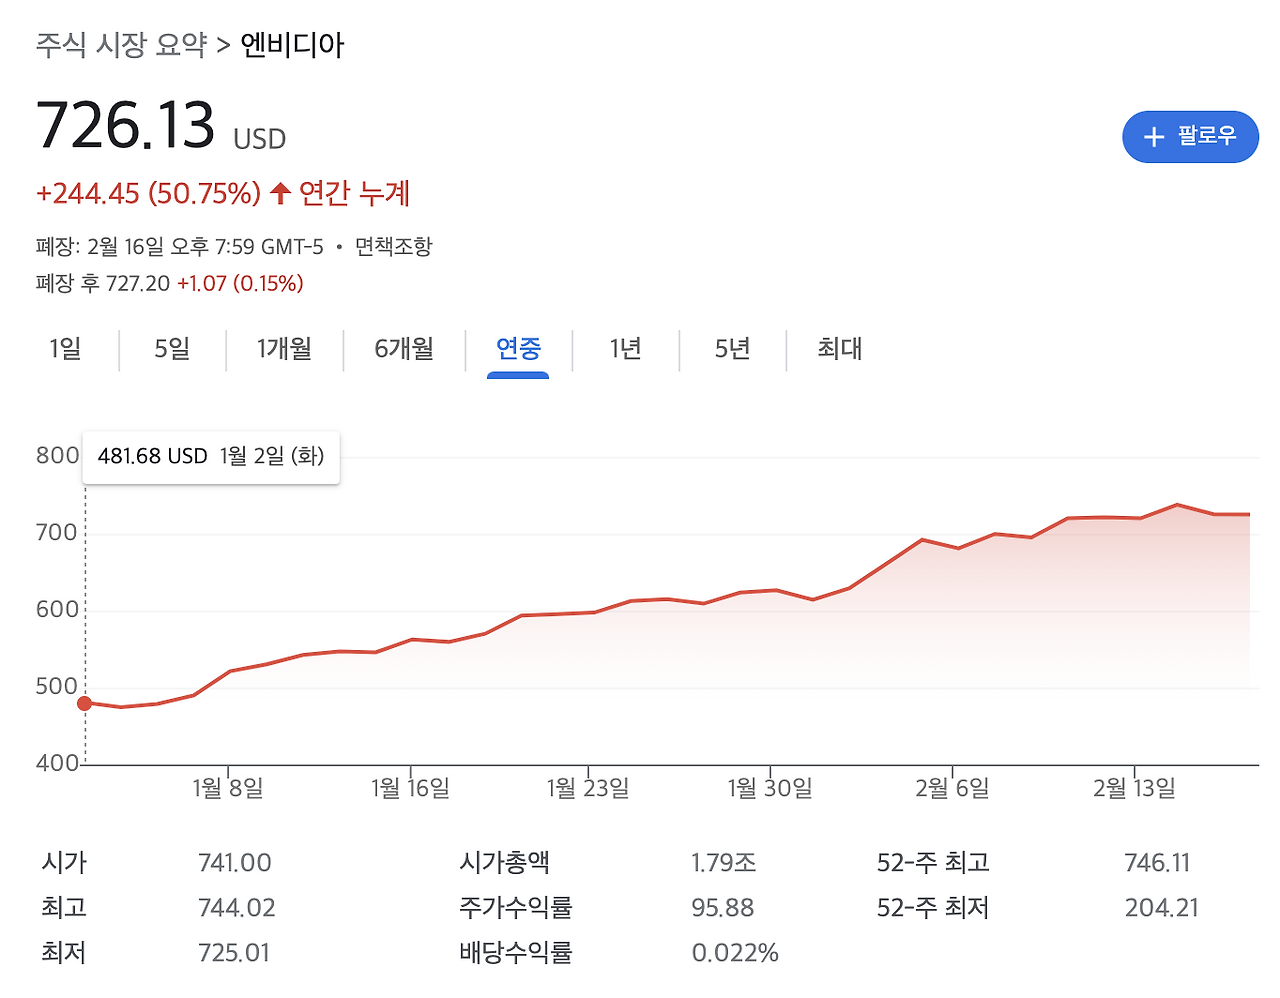Open the 6개월 chart view

(x=404, y=350)
